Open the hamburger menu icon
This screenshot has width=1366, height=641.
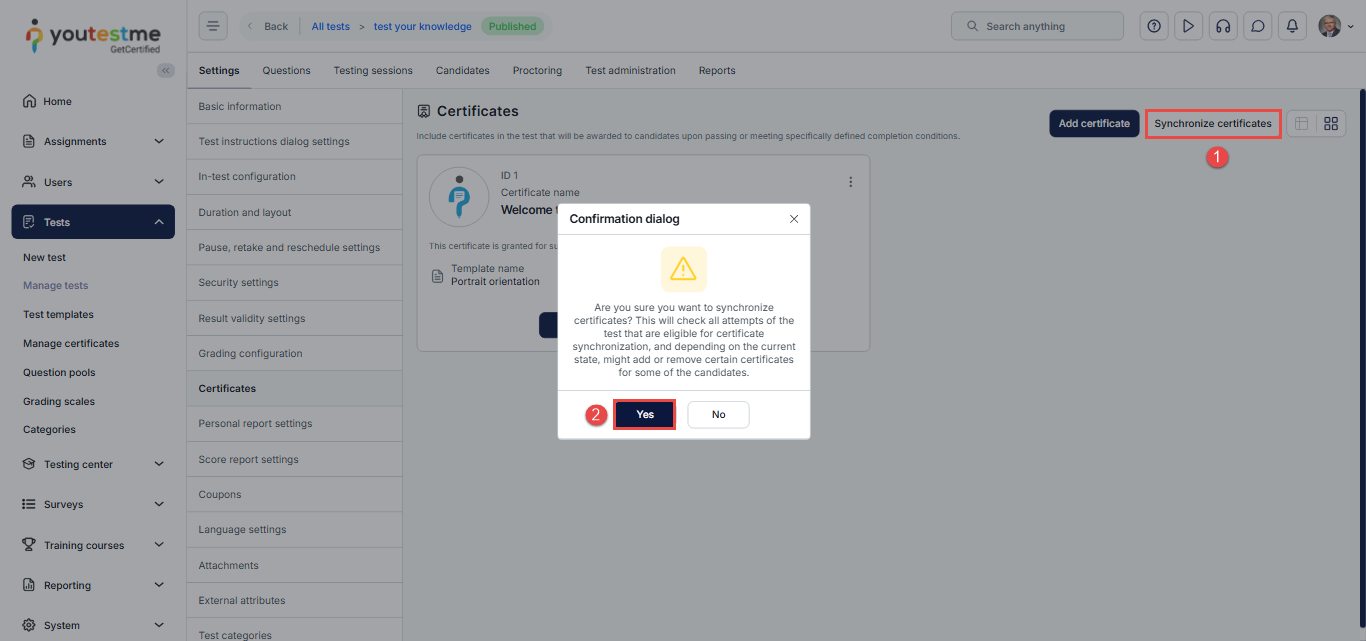(x=213, y=26)
